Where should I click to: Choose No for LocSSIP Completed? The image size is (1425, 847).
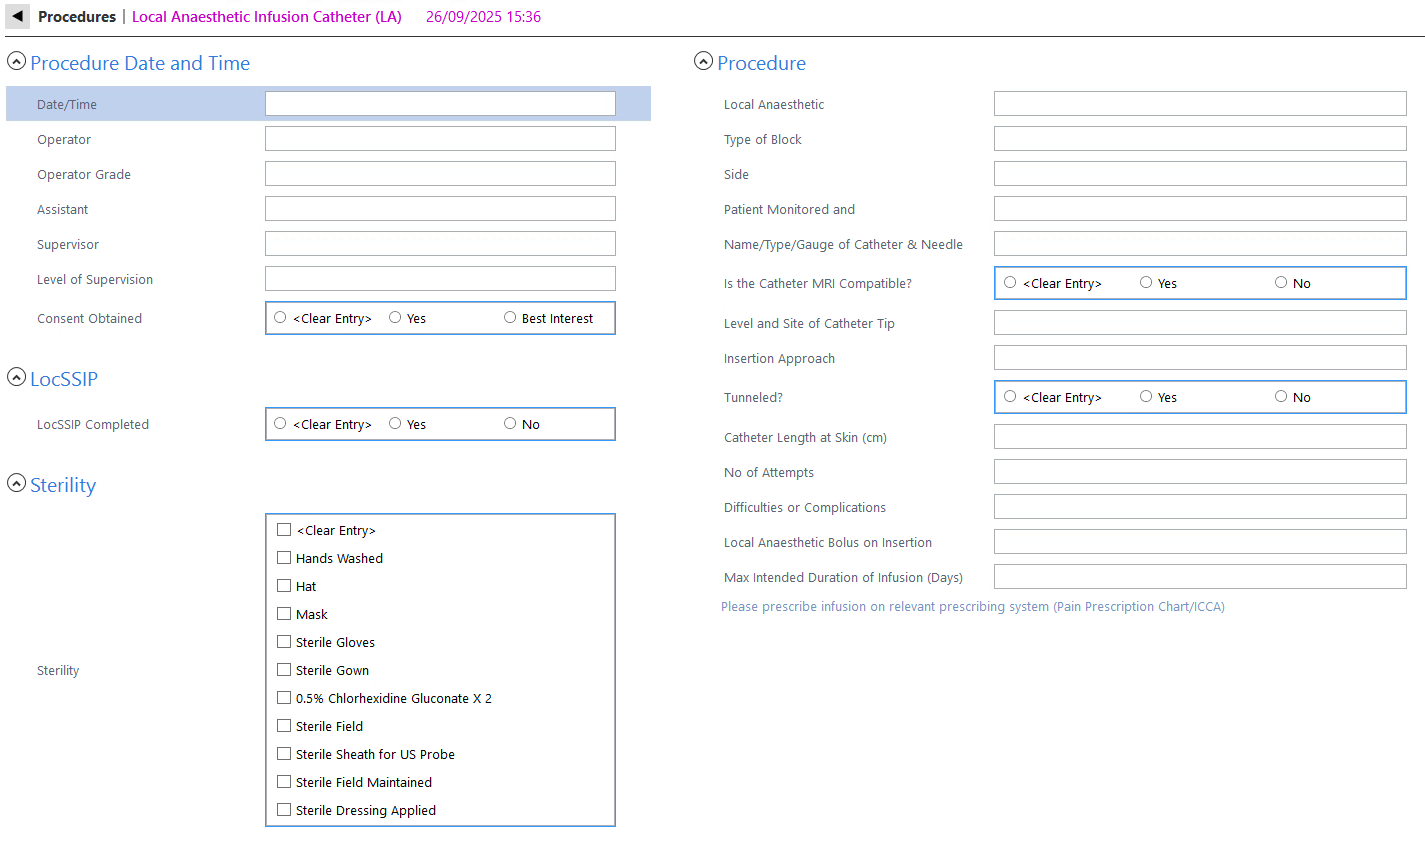click(x=510, y=424)
